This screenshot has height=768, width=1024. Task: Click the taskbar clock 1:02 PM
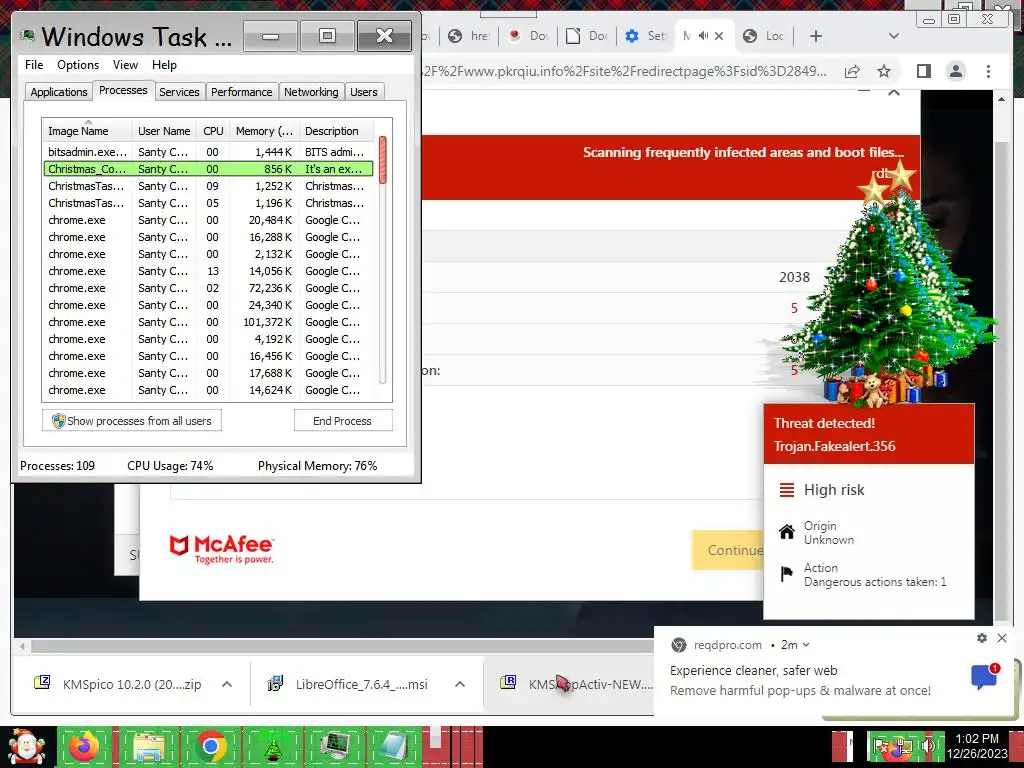click(977, 746)
